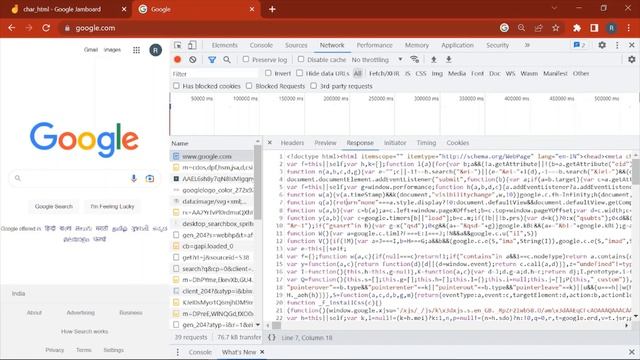Open Network panel settings gear icon
Viewport: 640px width, 360px height.
coord(631,60)
